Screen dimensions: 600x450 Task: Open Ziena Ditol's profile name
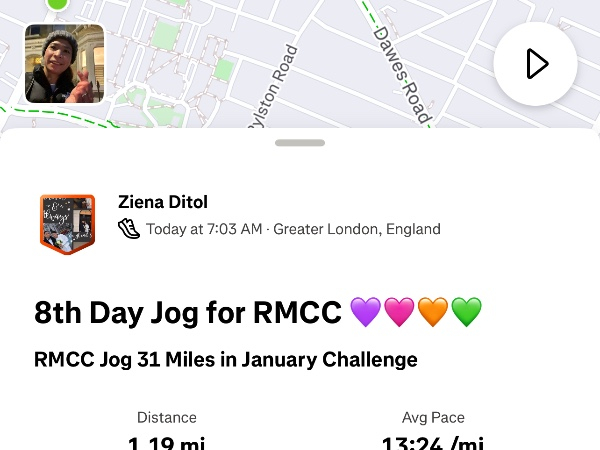click(162, 202)
